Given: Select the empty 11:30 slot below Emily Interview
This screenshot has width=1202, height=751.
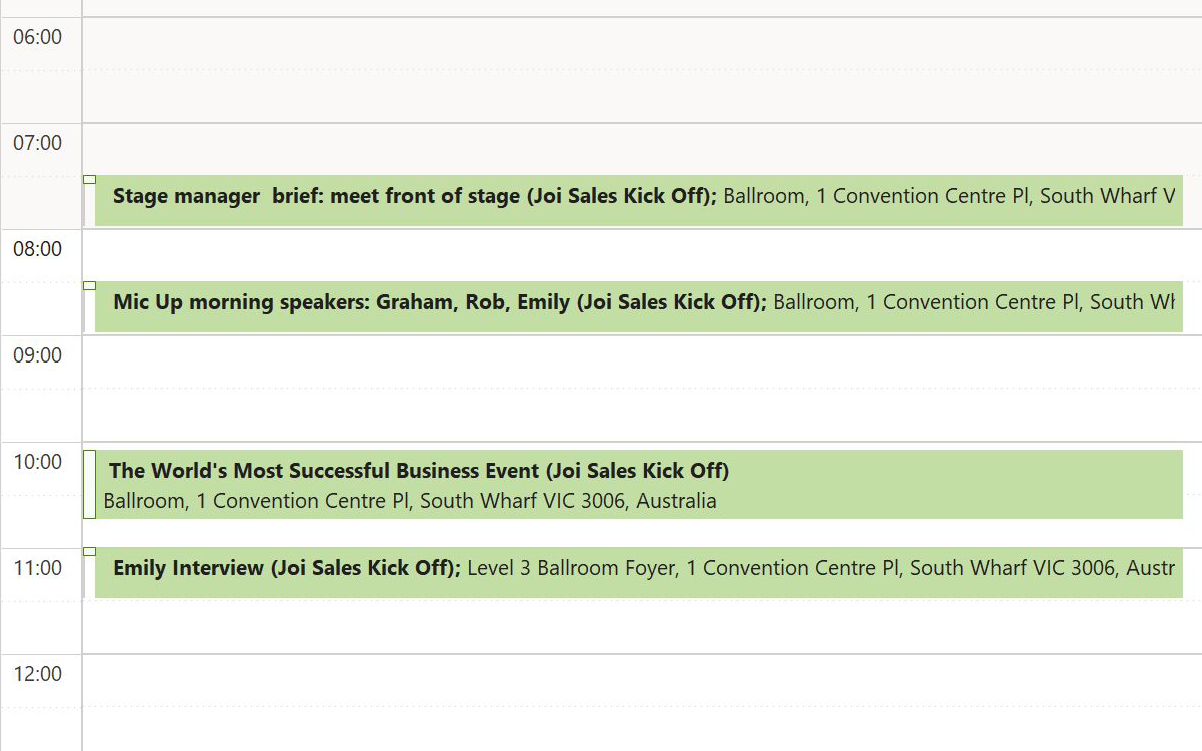Looking at the screenshot, I should pyautogui.click(x=640, y=627).
